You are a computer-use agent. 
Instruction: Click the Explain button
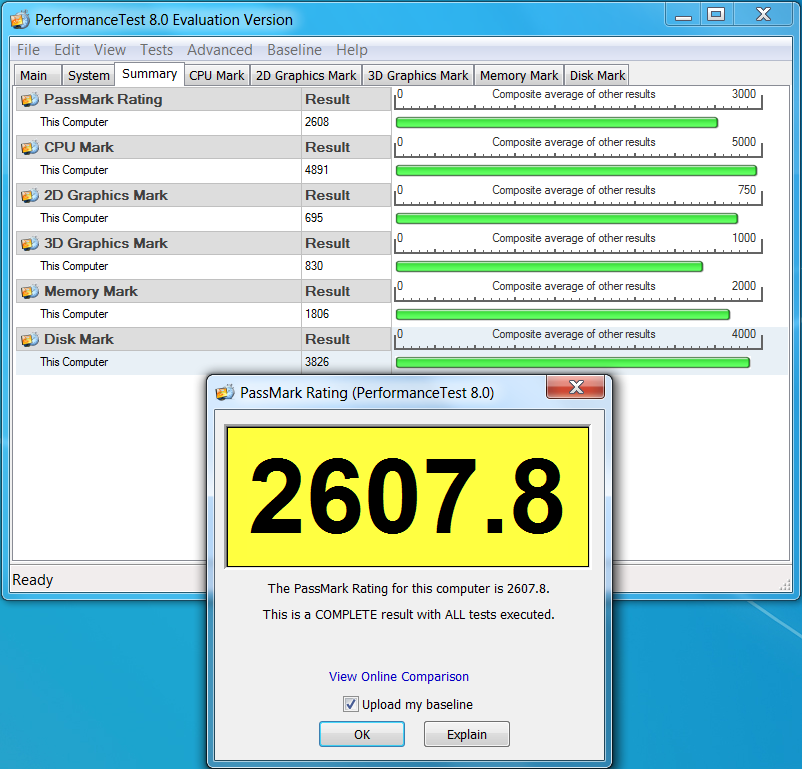[466, 734]
